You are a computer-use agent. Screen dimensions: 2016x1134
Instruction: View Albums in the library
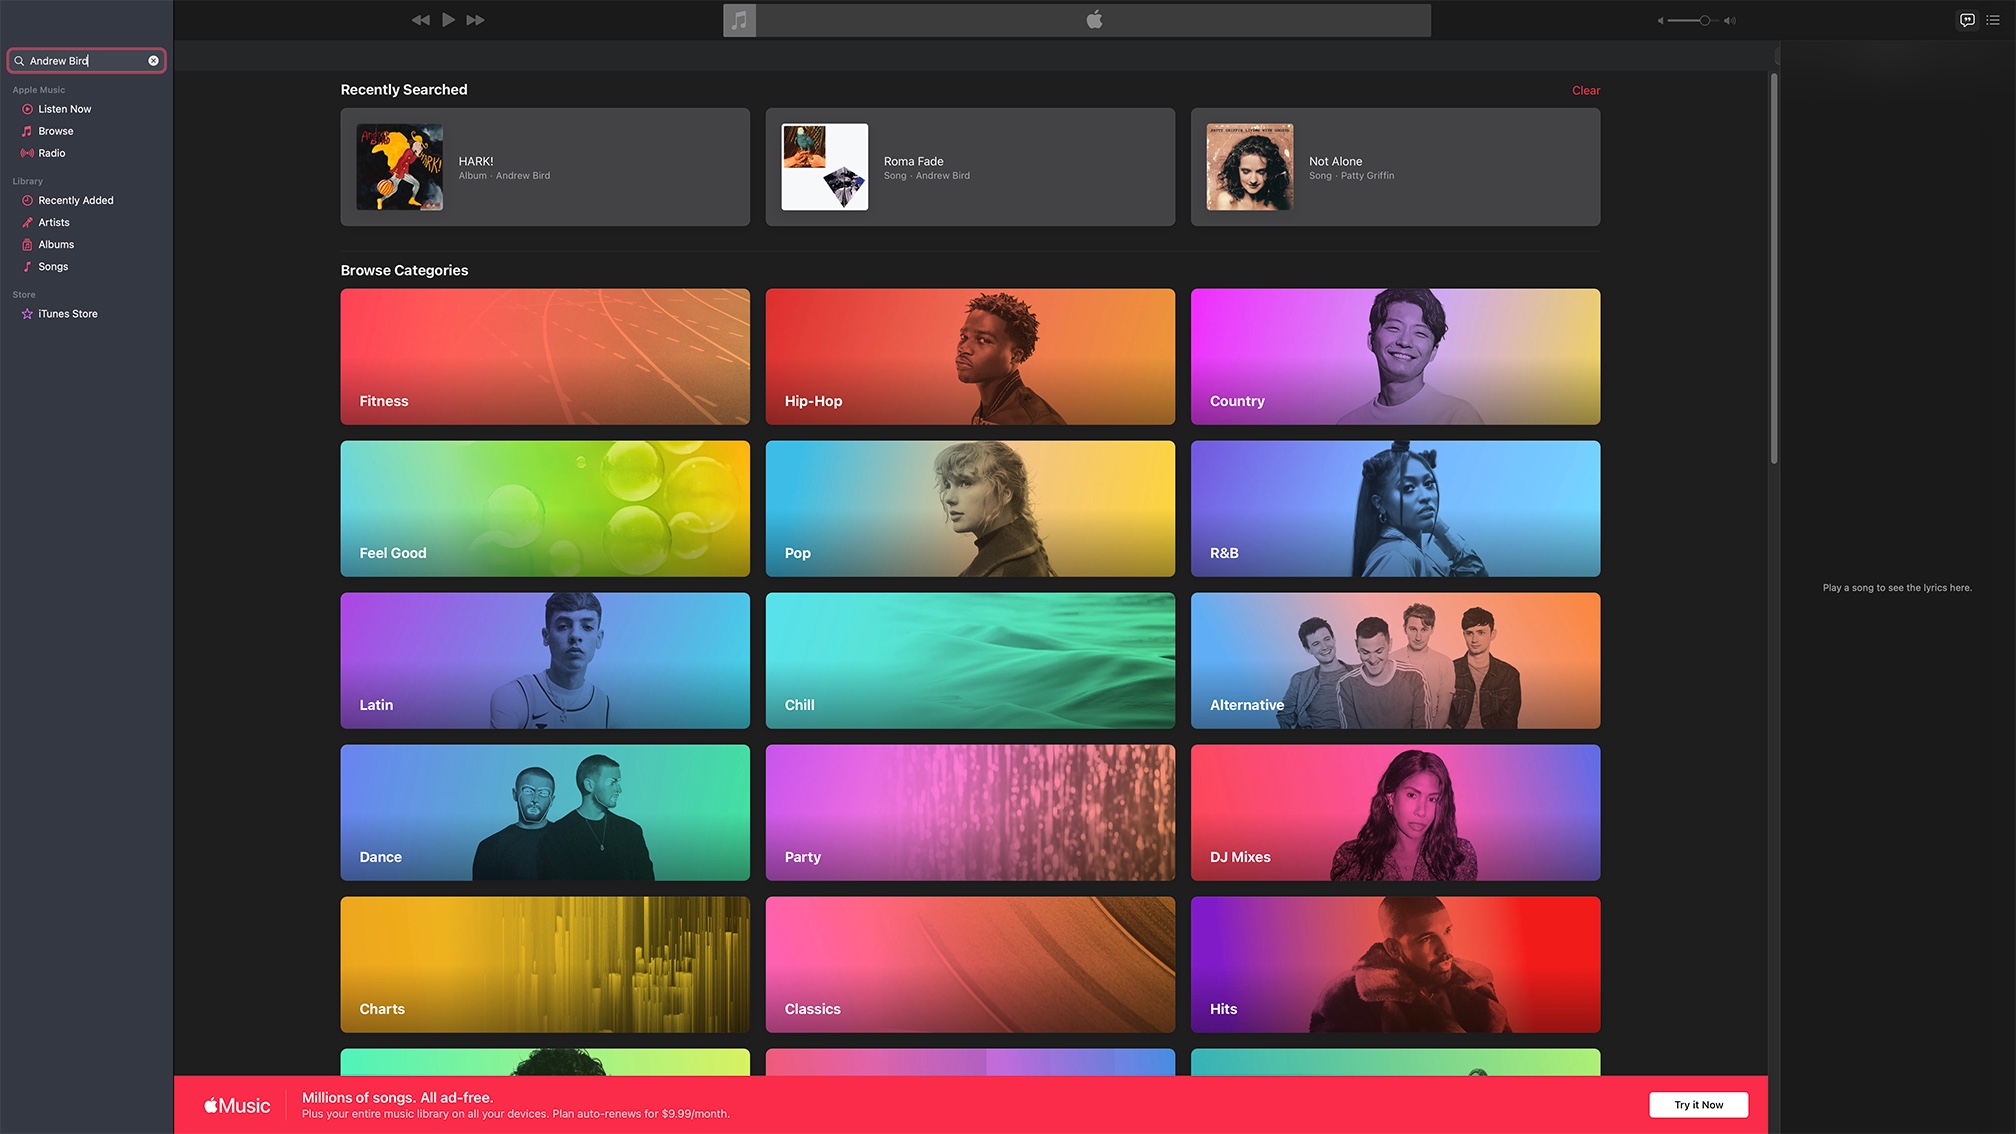point(56,244)
